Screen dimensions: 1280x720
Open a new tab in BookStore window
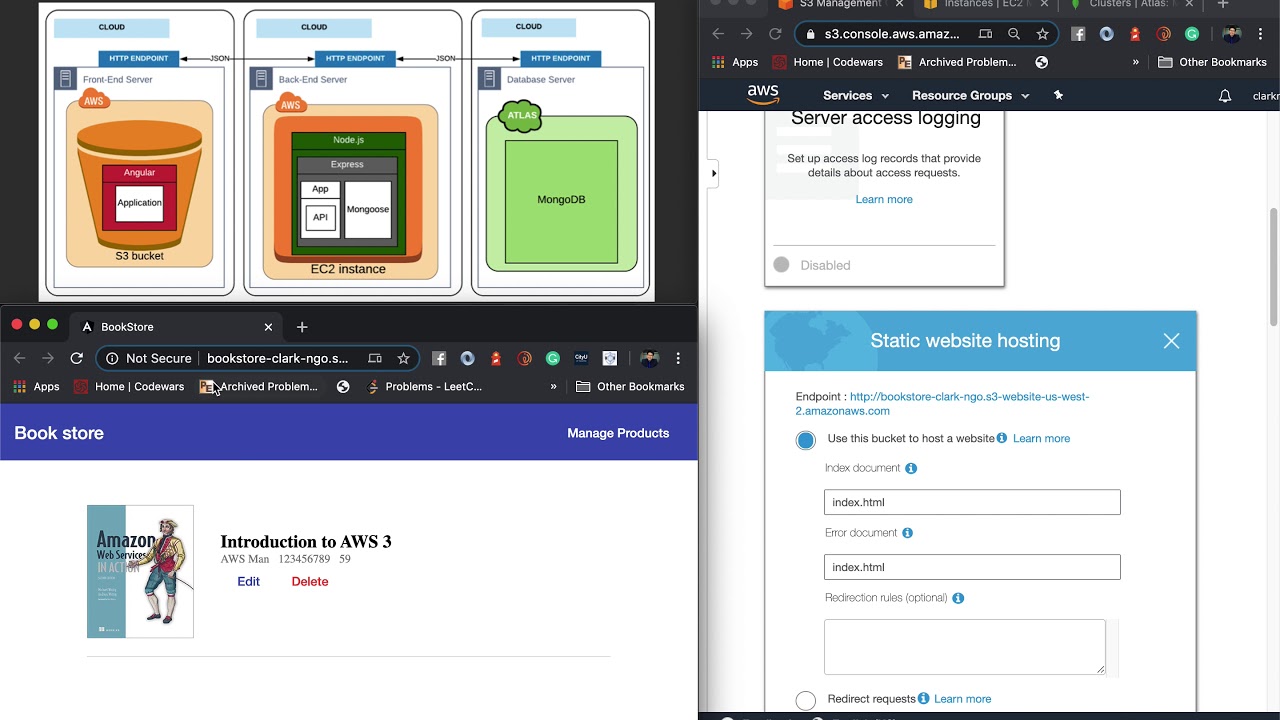(302, 327)
